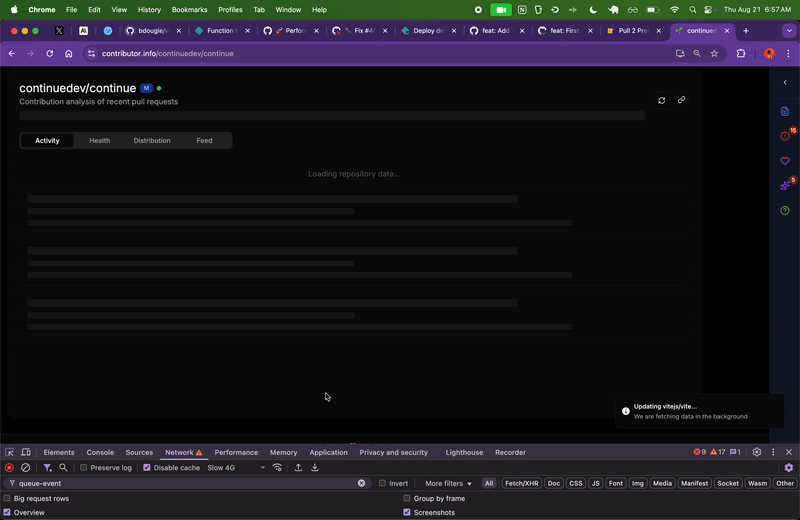Uncheck the Overview checkbox
This screenshot has height=520, width=800.
pyautogui.click(x=7, y=512)
